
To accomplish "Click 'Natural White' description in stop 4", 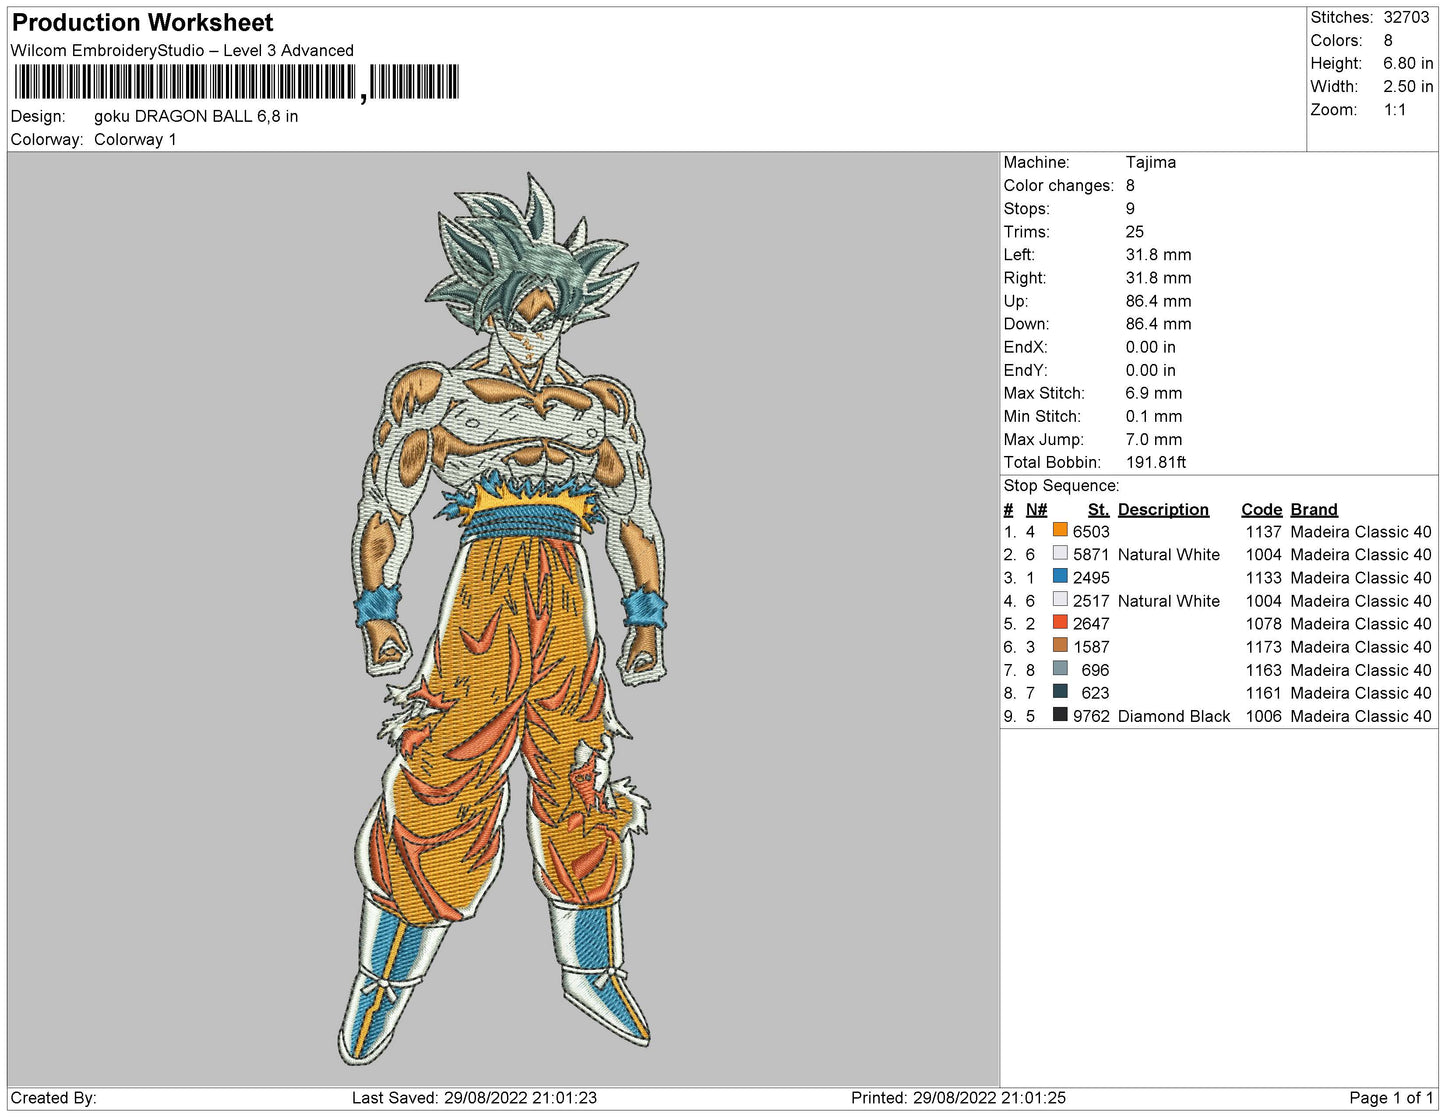I will pos(1169,601).
